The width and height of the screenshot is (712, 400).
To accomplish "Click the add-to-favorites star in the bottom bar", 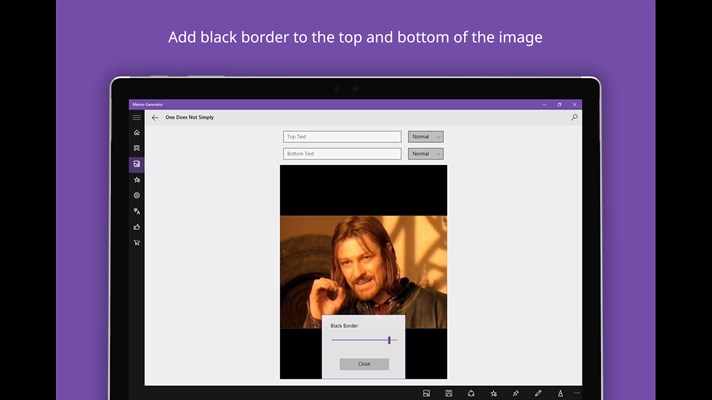I will tap(494, 393).
